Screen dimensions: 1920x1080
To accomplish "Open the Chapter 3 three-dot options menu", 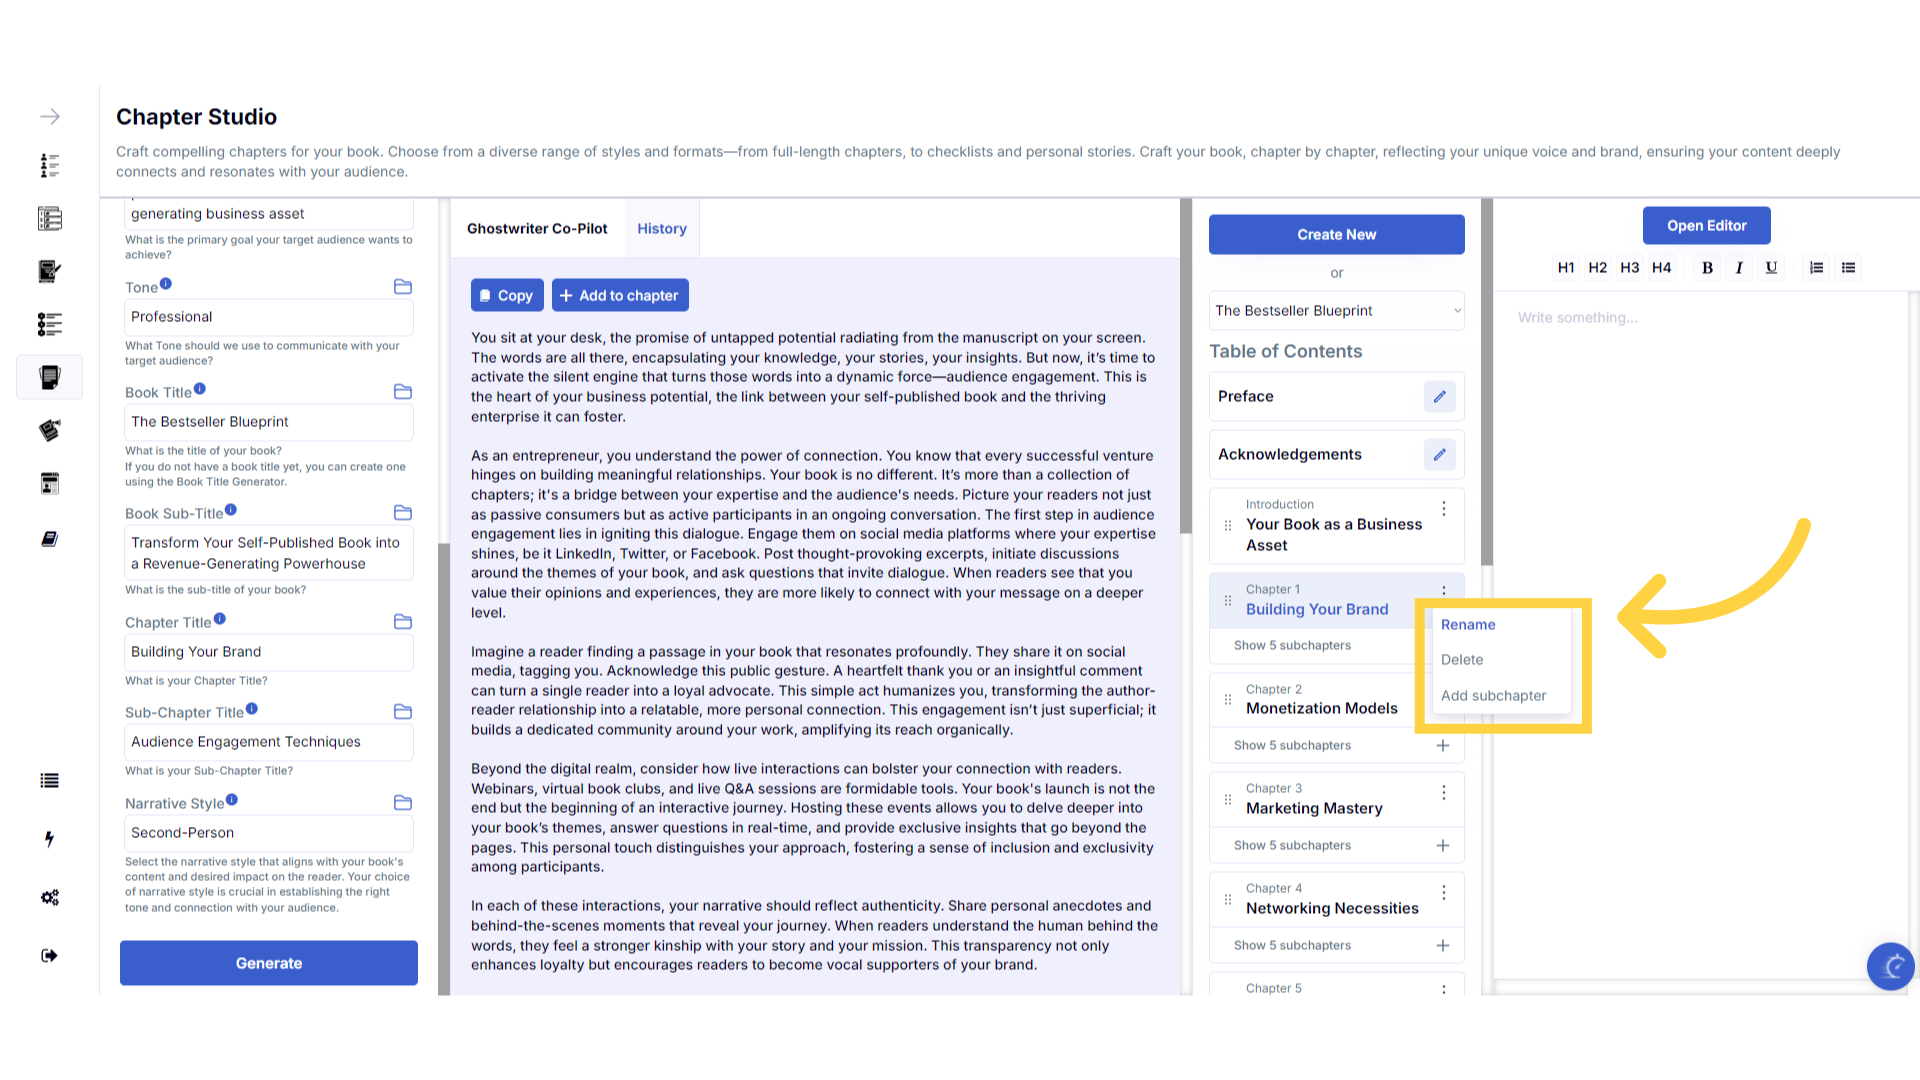I will pos(1443,793).
